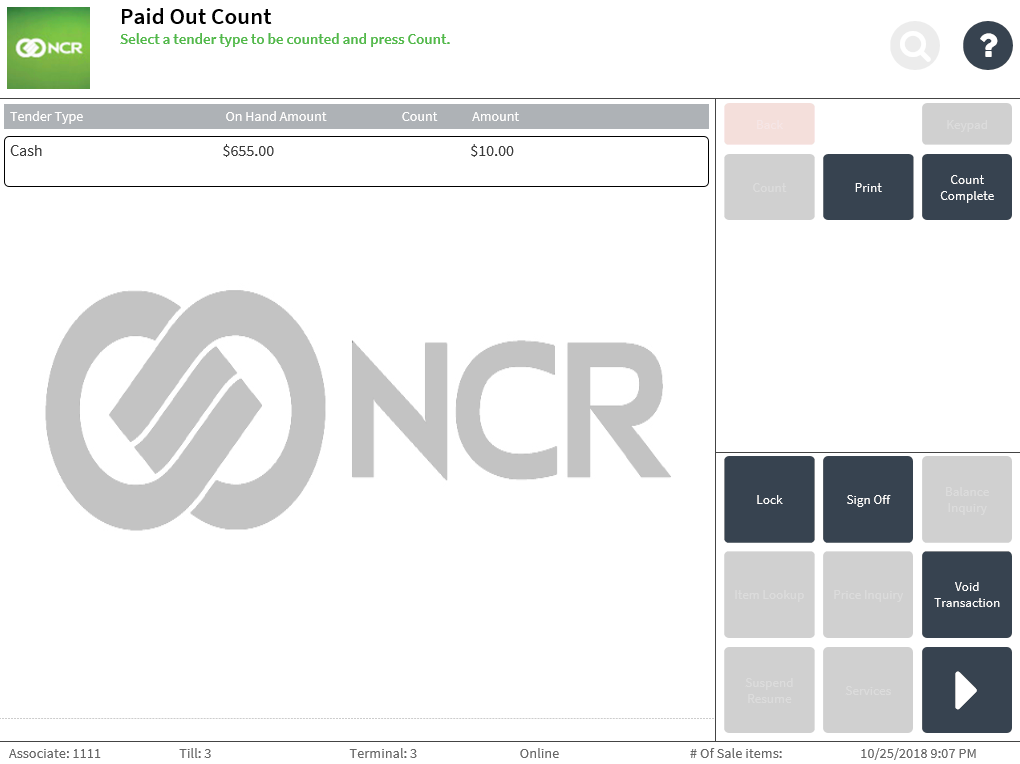Lock the terminal

(769, 500)
